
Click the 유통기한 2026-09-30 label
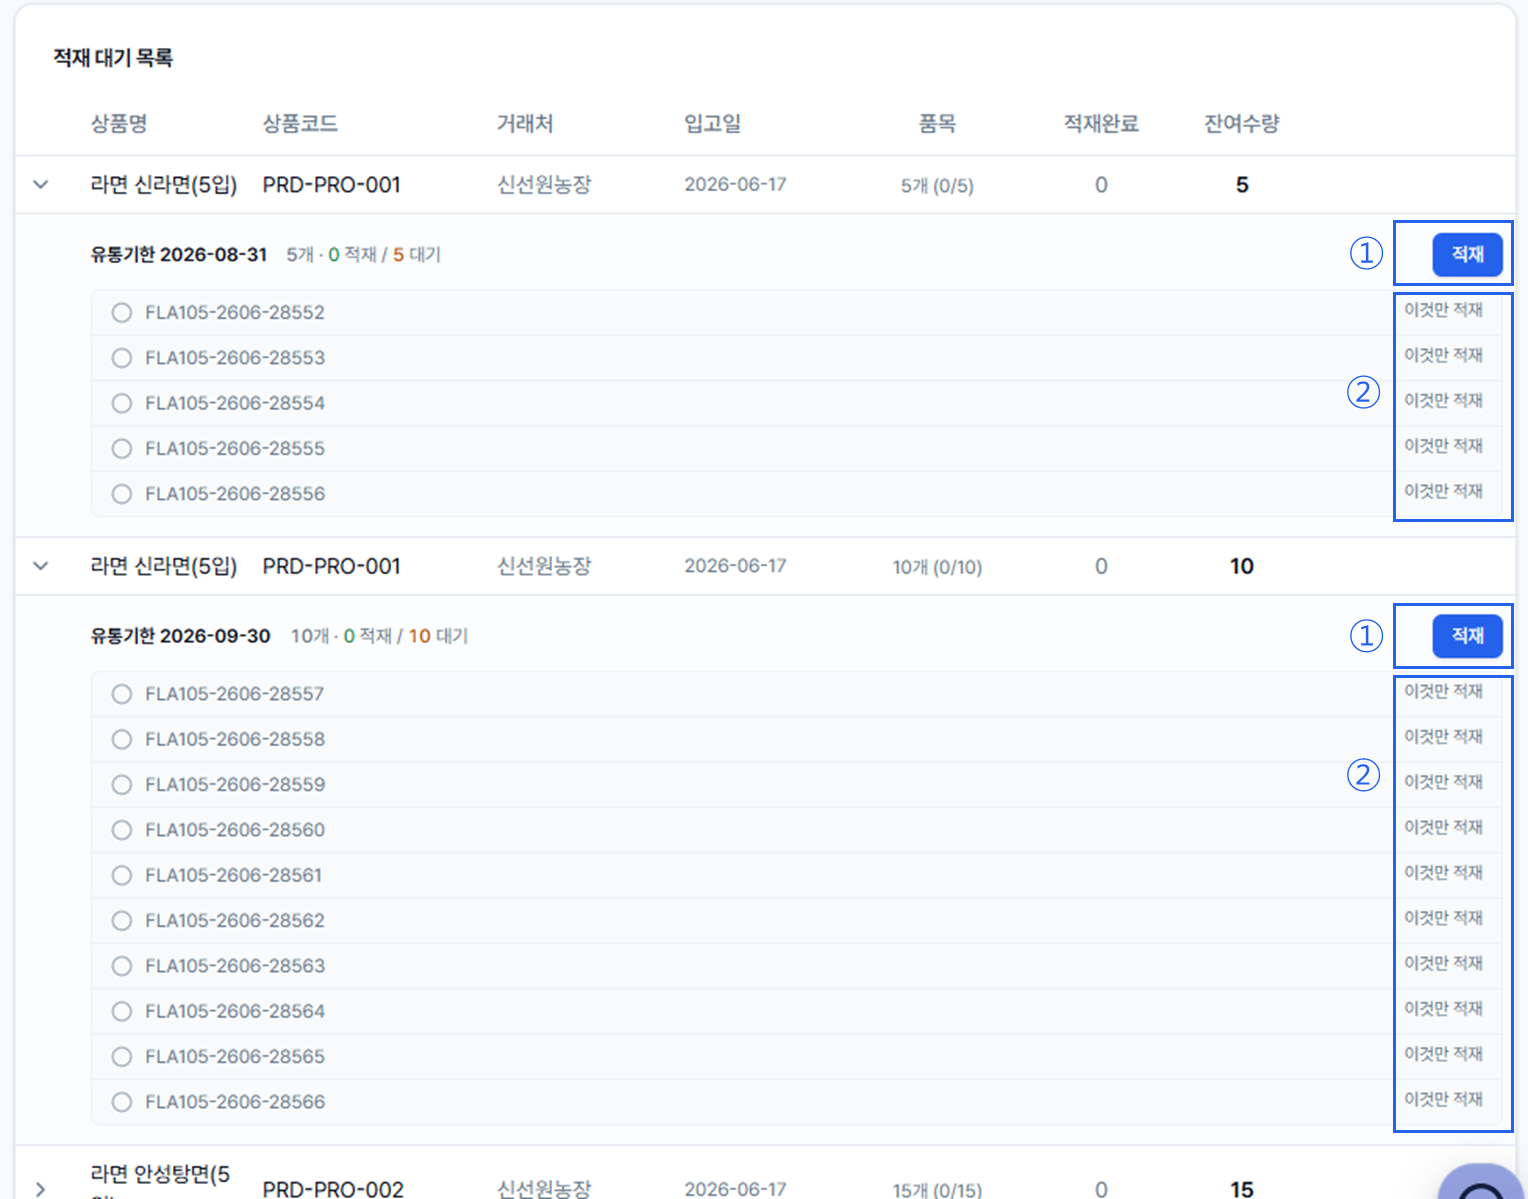[180, 636]
